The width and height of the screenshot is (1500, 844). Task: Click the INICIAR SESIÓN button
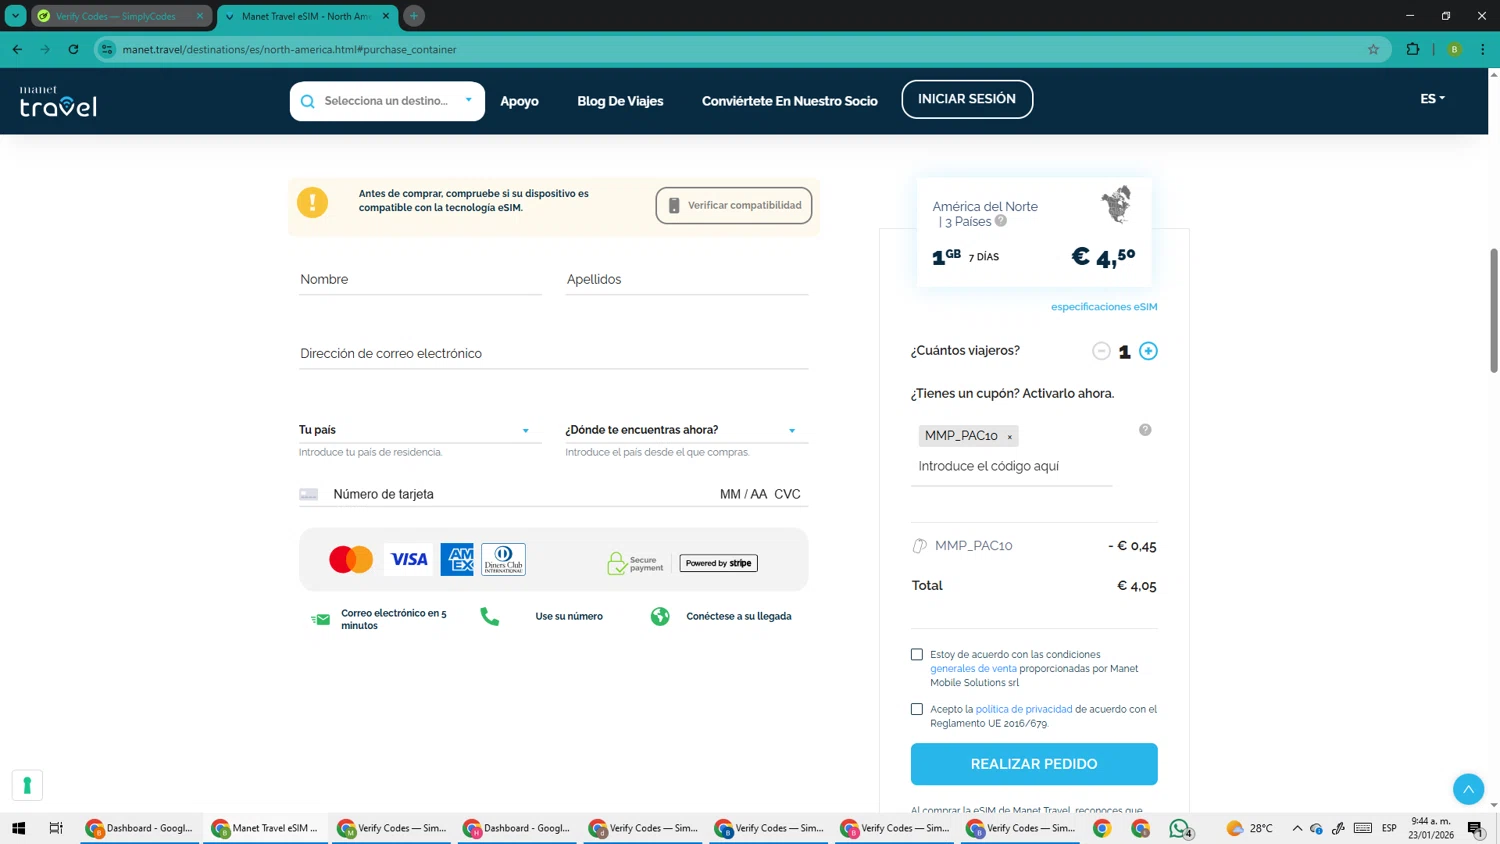(x=967, y=99)
